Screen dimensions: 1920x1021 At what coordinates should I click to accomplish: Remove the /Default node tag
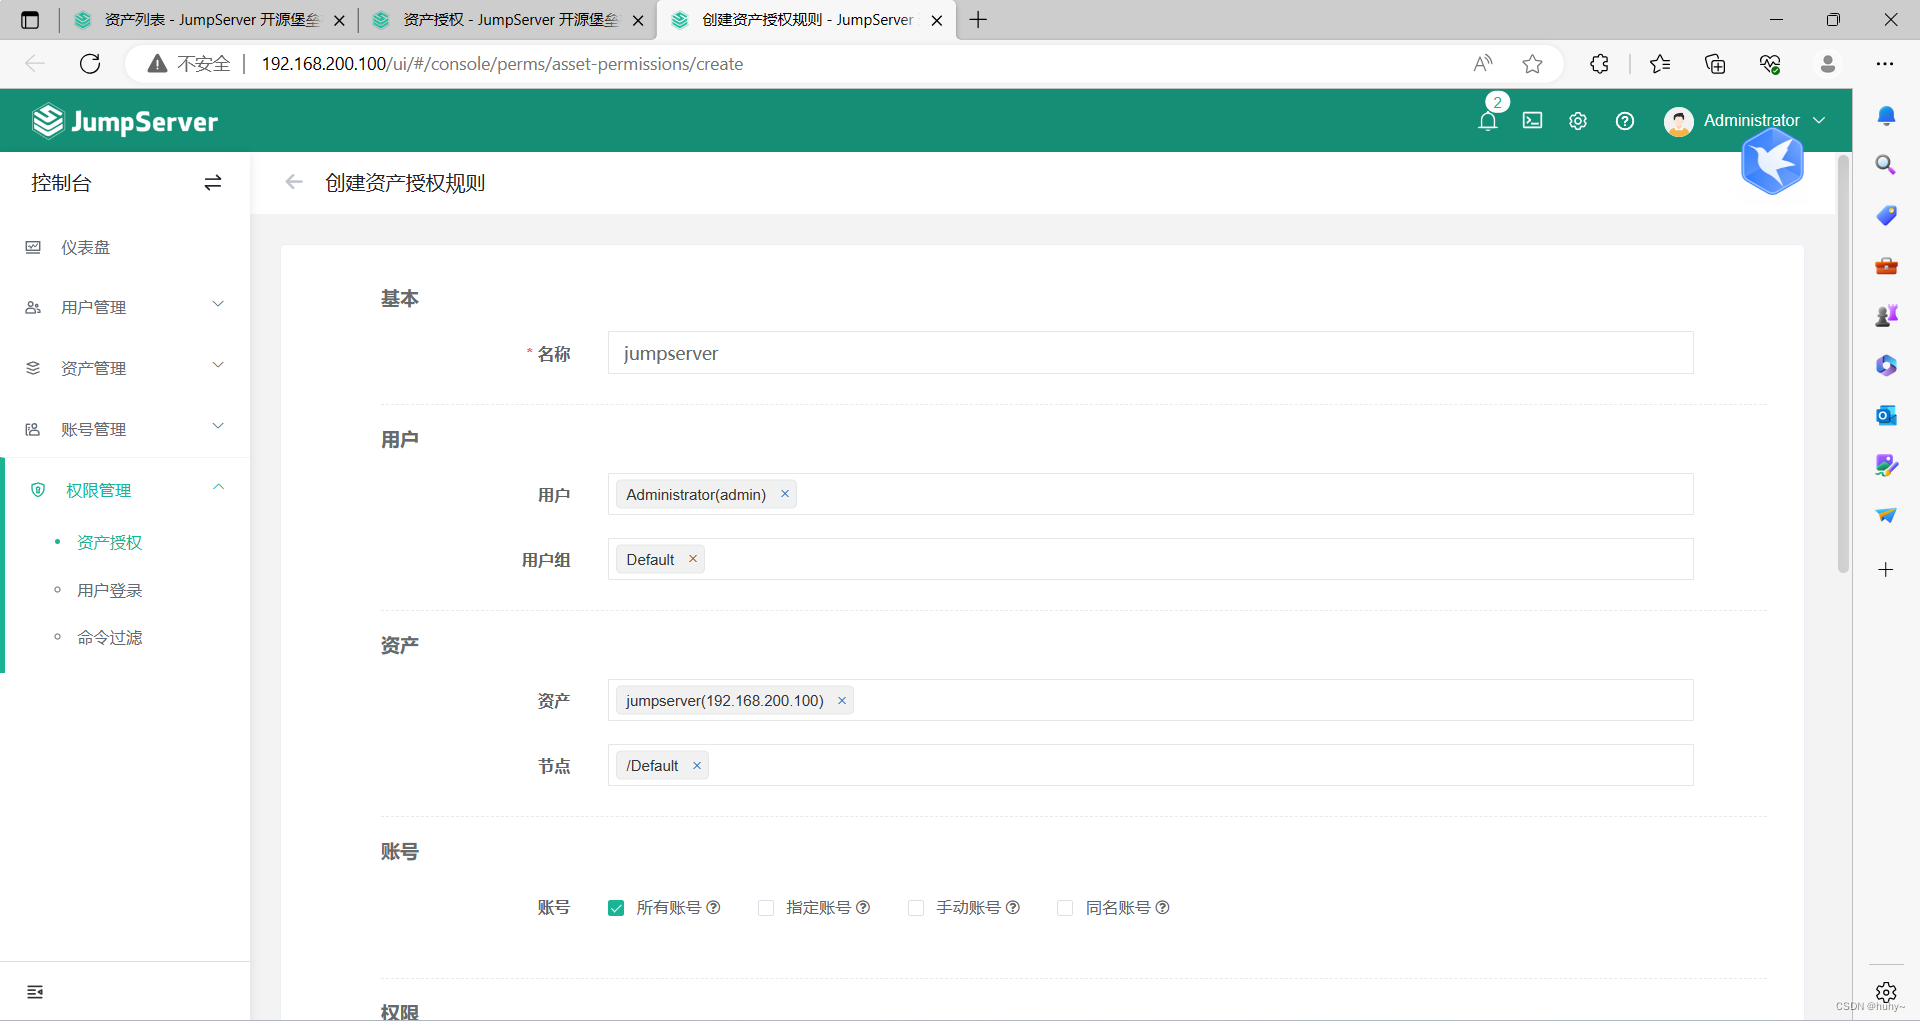[x=697, y=766]
